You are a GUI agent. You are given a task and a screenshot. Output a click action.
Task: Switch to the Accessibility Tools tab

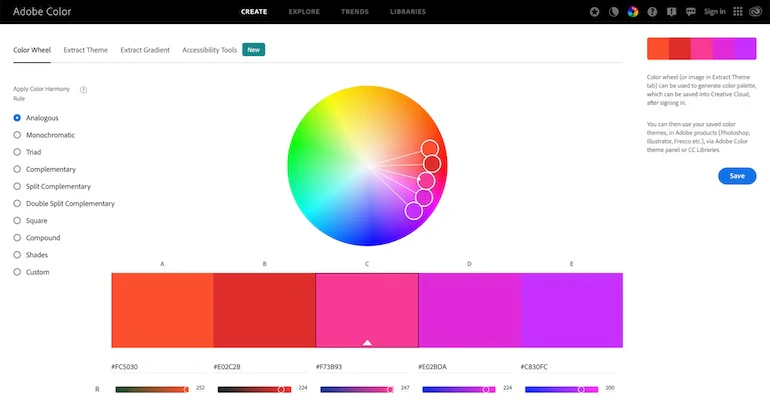point(209,50)
